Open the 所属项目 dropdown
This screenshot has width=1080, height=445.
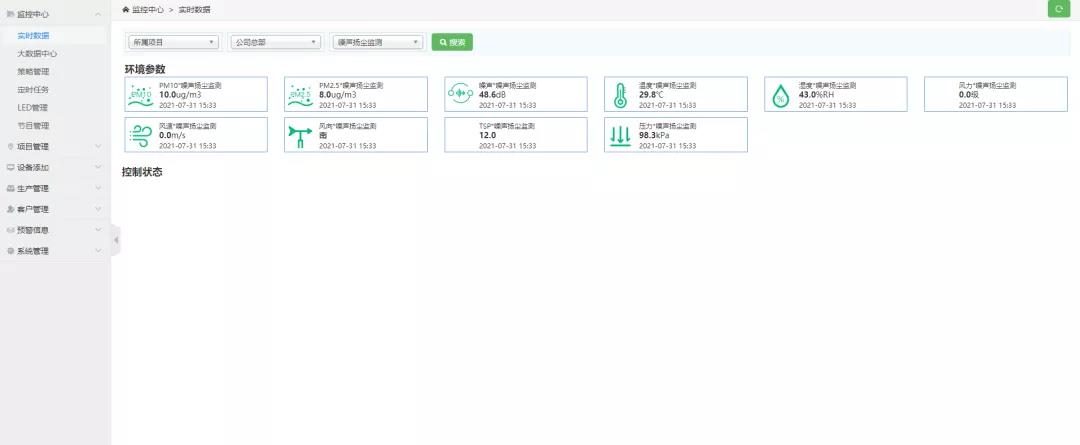coord(174,42)
